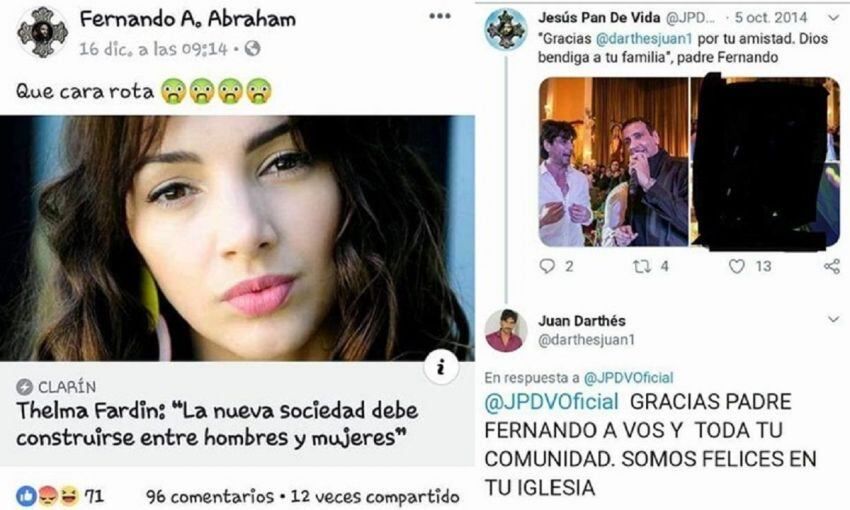Click the reply icon under the tweet
The width and height of the screenshot is (850, 510).
click(548, 266)
